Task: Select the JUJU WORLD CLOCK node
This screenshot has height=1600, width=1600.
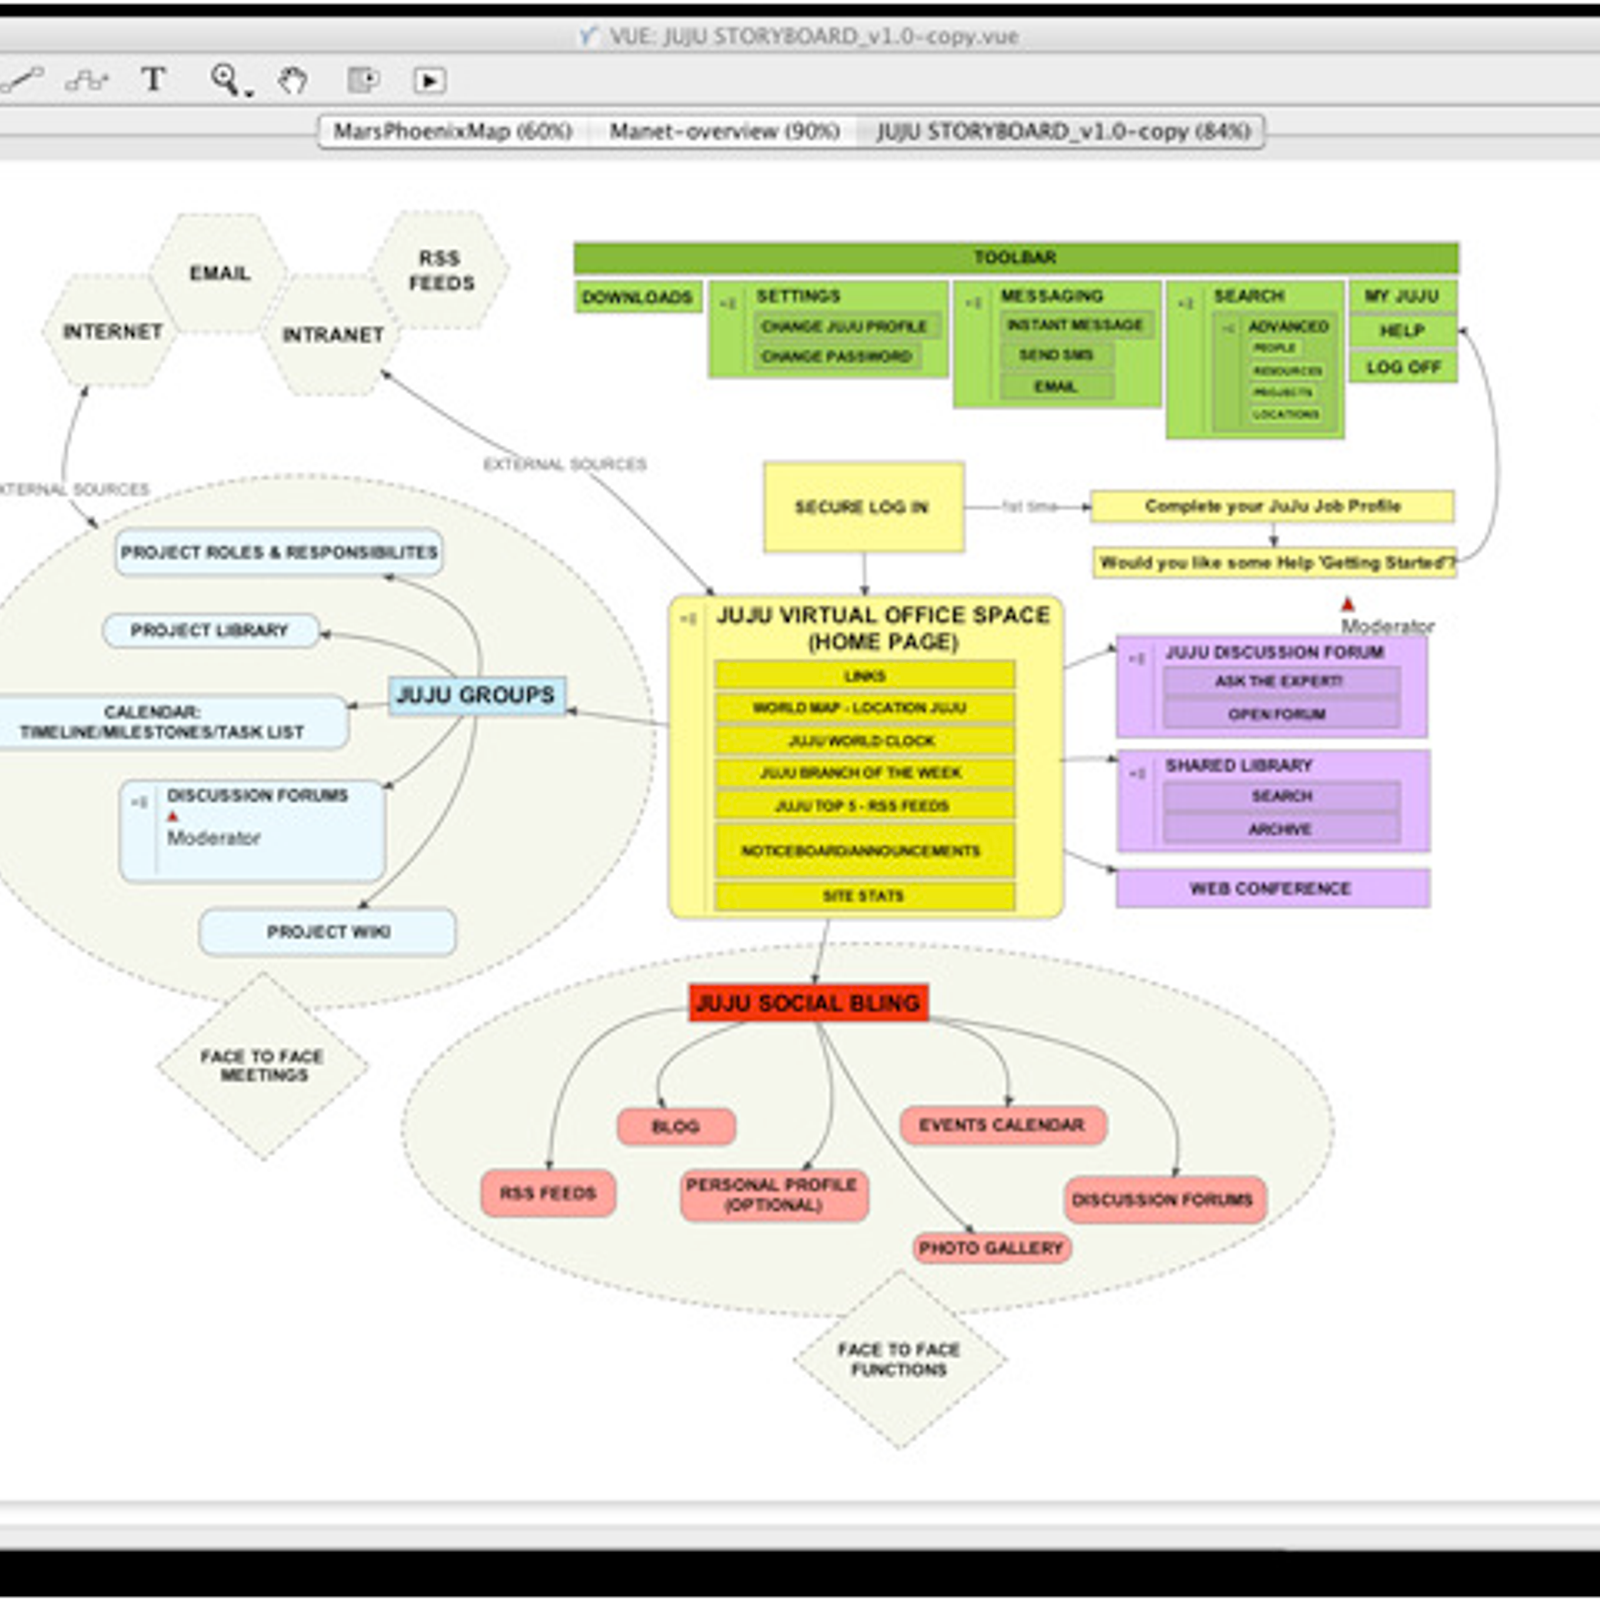Action: [864, 741]
